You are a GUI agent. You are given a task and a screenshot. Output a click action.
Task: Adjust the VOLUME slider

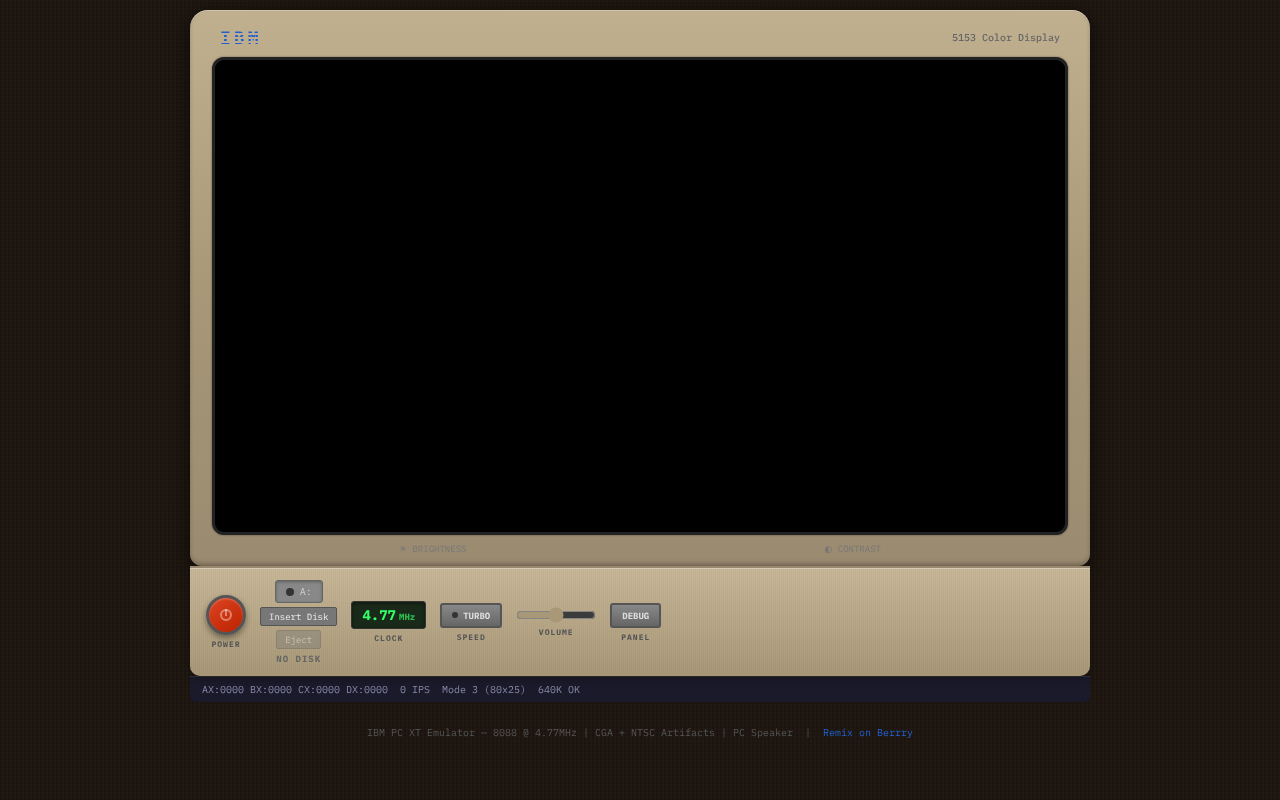pos(555,614)
